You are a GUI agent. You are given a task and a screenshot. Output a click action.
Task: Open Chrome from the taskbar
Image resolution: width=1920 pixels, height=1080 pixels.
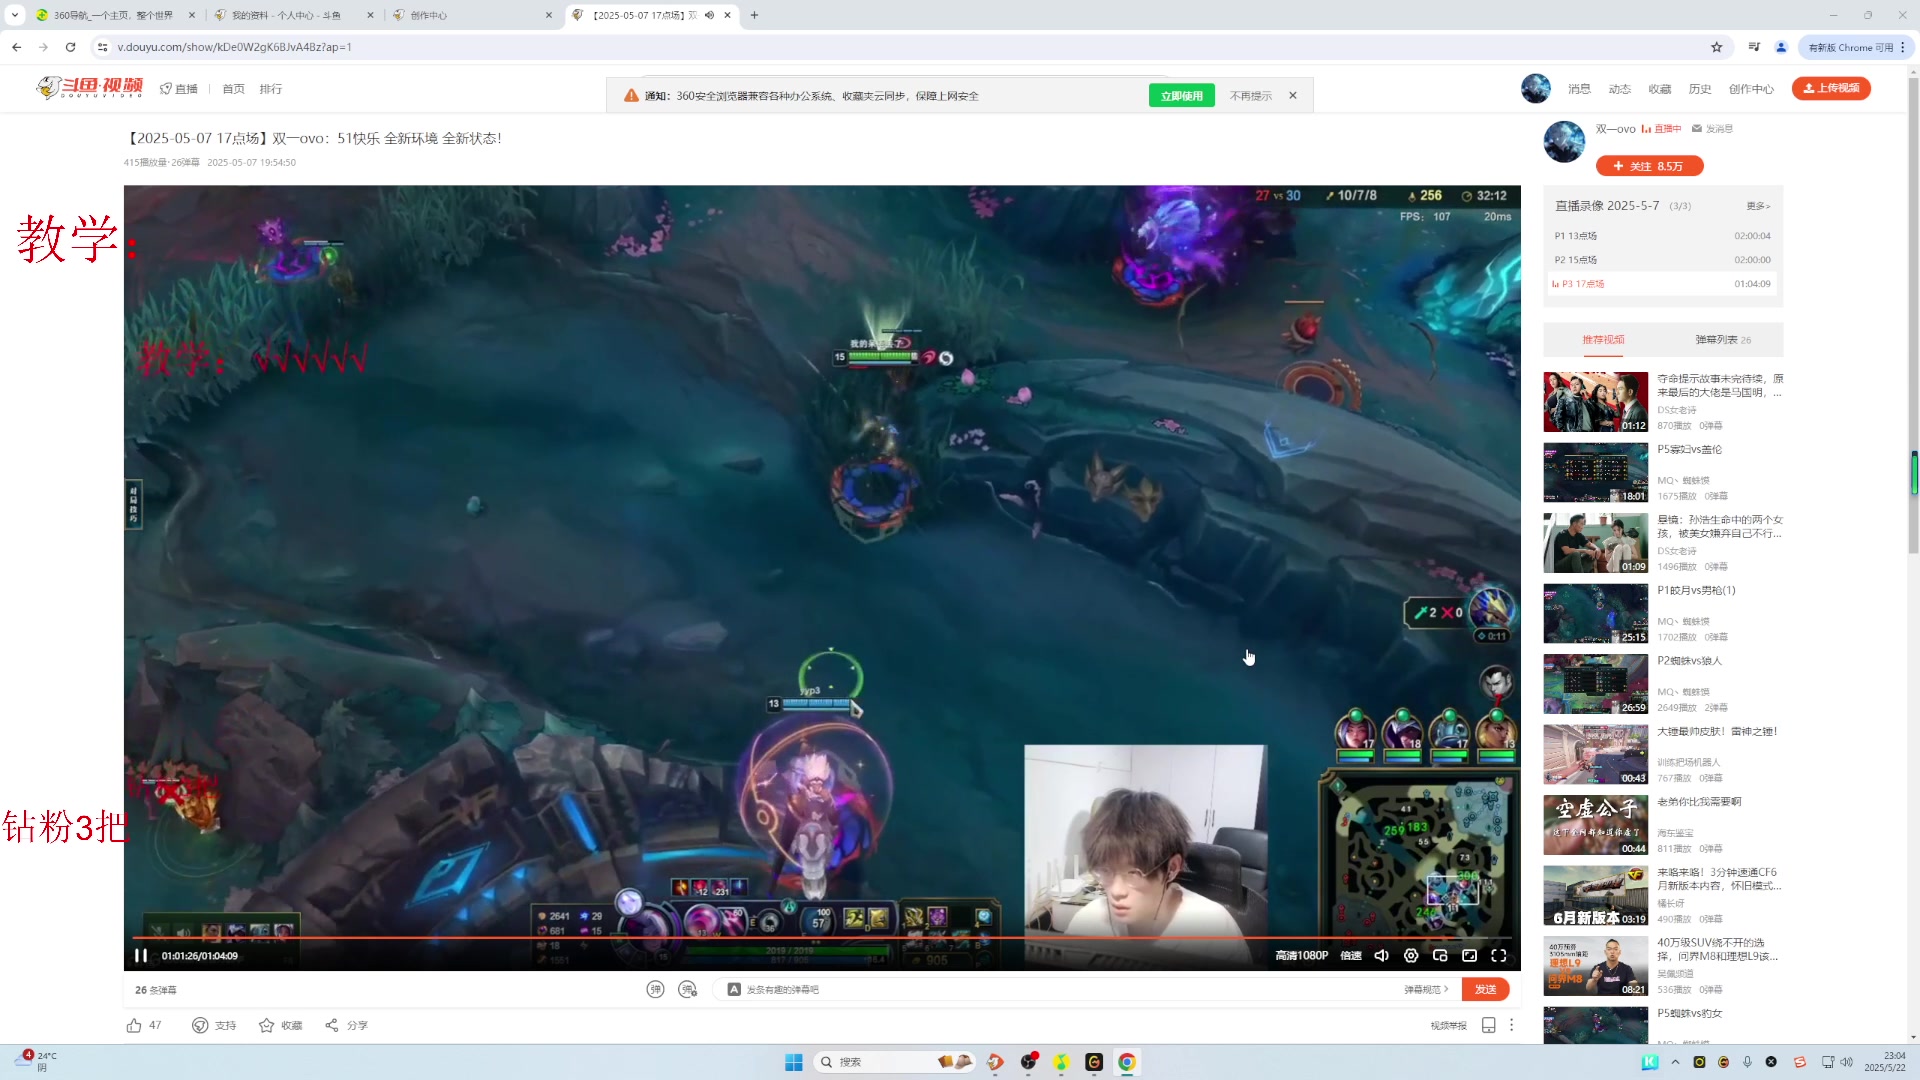(1126, 1062)
